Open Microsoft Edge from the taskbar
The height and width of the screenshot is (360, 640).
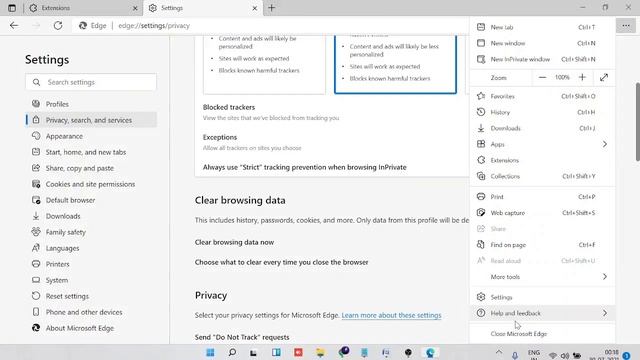pos(430,353)
